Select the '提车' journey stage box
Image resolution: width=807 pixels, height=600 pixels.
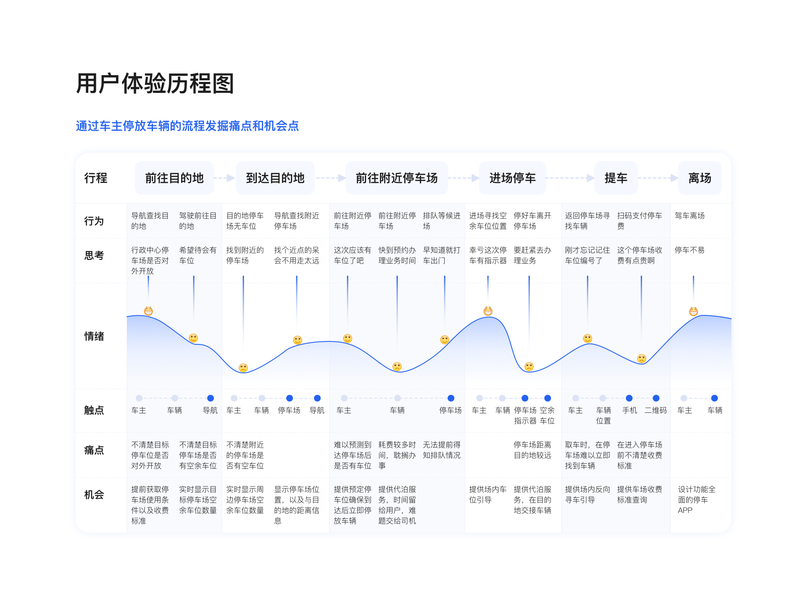(x=616, y=178)
